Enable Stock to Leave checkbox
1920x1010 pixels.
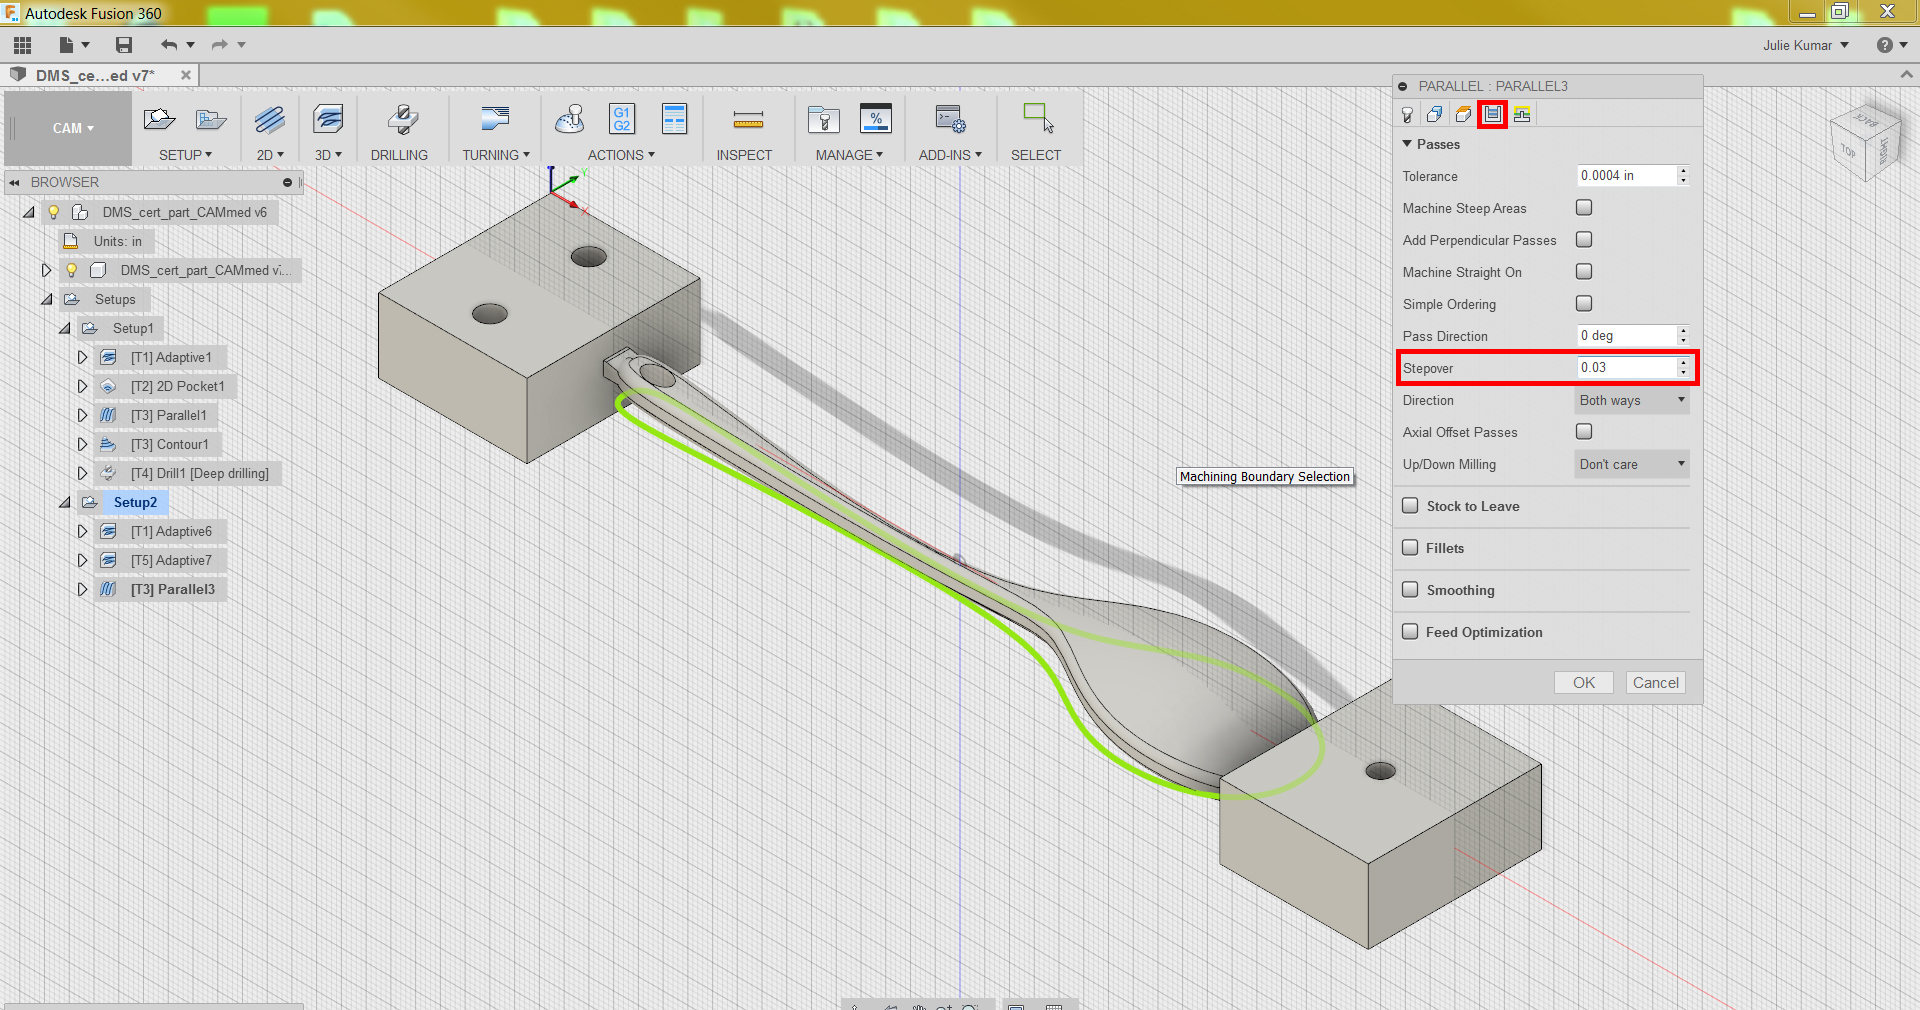tap(1410, 506)
